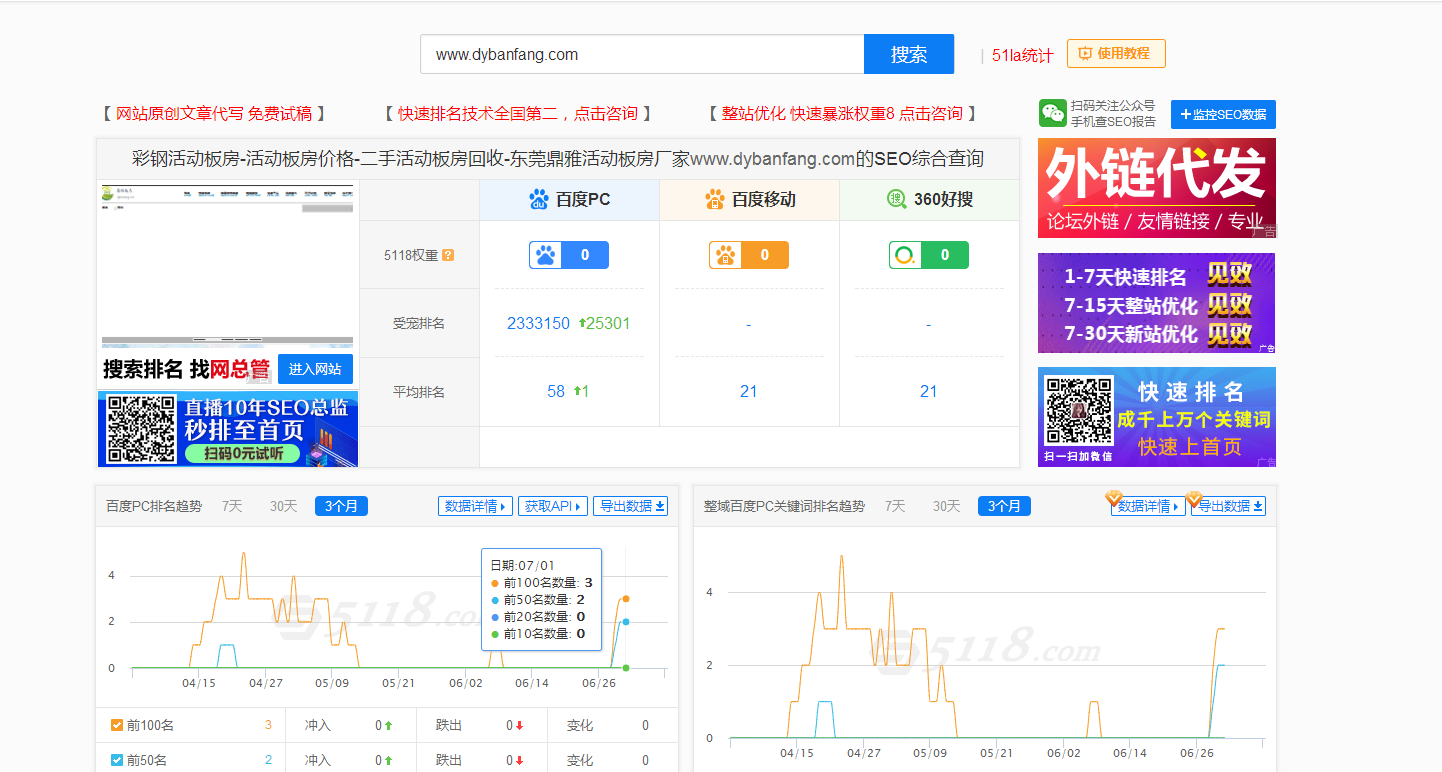Viewport: 1442px width, 772px height.
Task: Click the shield icon in 使用教程 button
Action: [1084, 54]
